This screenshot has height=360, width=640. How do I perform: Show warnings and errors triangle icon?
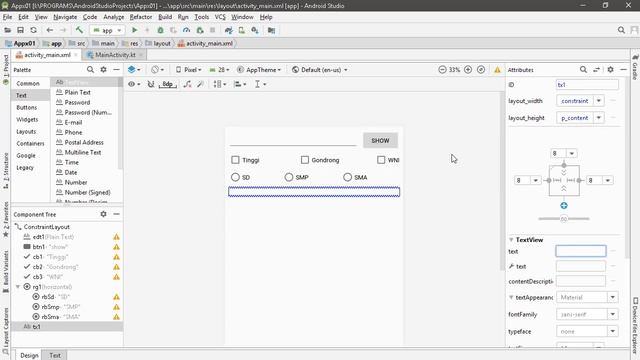point(497,70)
